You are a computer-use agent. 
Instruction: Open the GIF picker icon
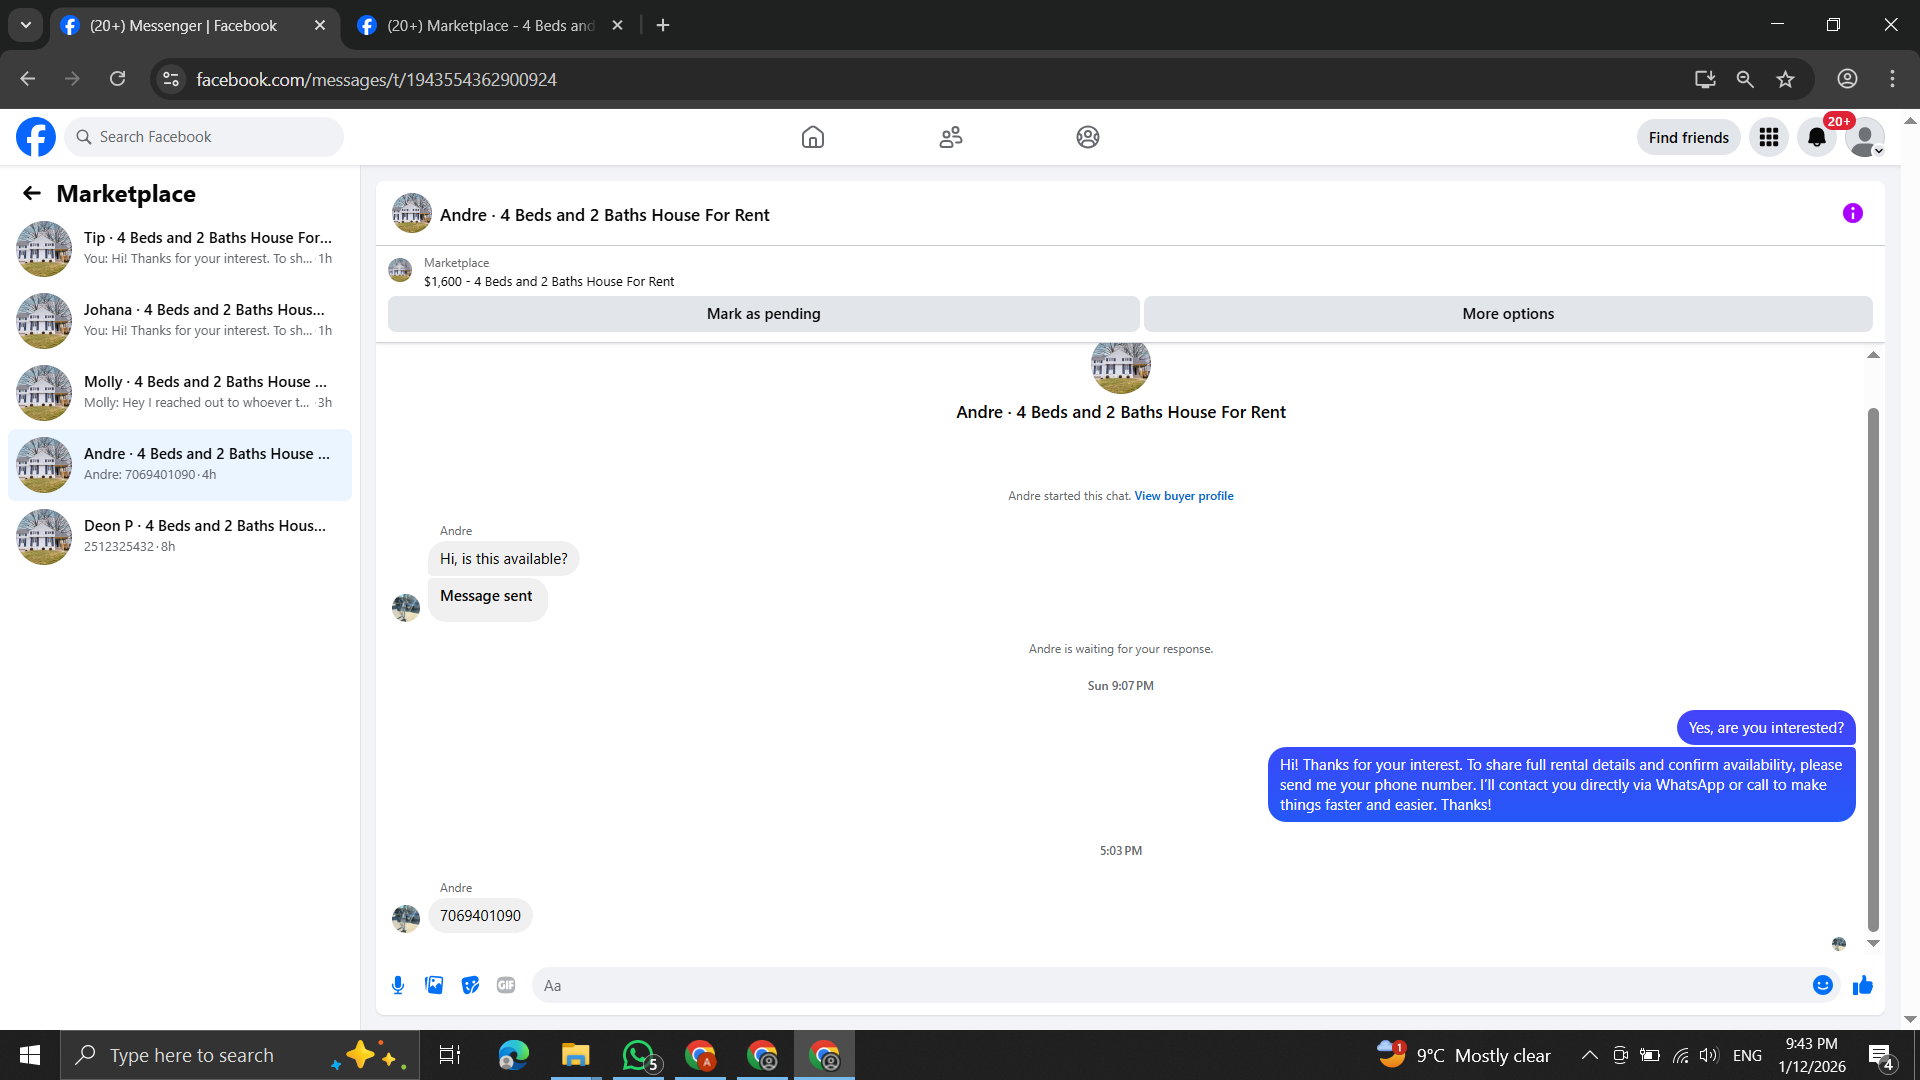click(x=506, y=985)
